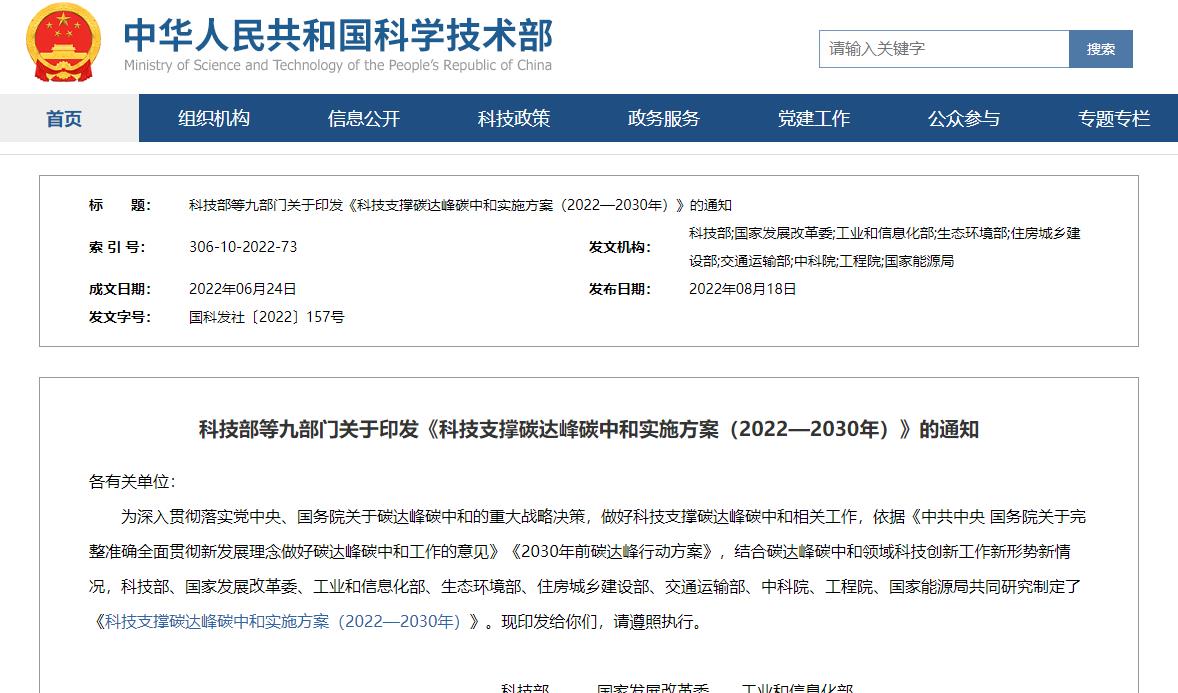
Task: Click the bold notice heading in article
Action: tap(588, 430)
